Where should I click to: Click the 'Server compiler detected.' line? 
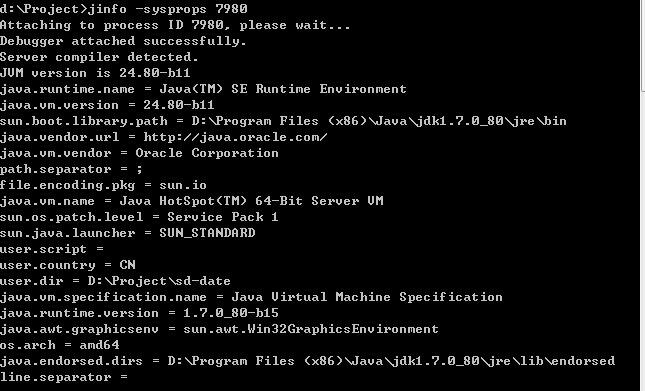coord(99,57)
